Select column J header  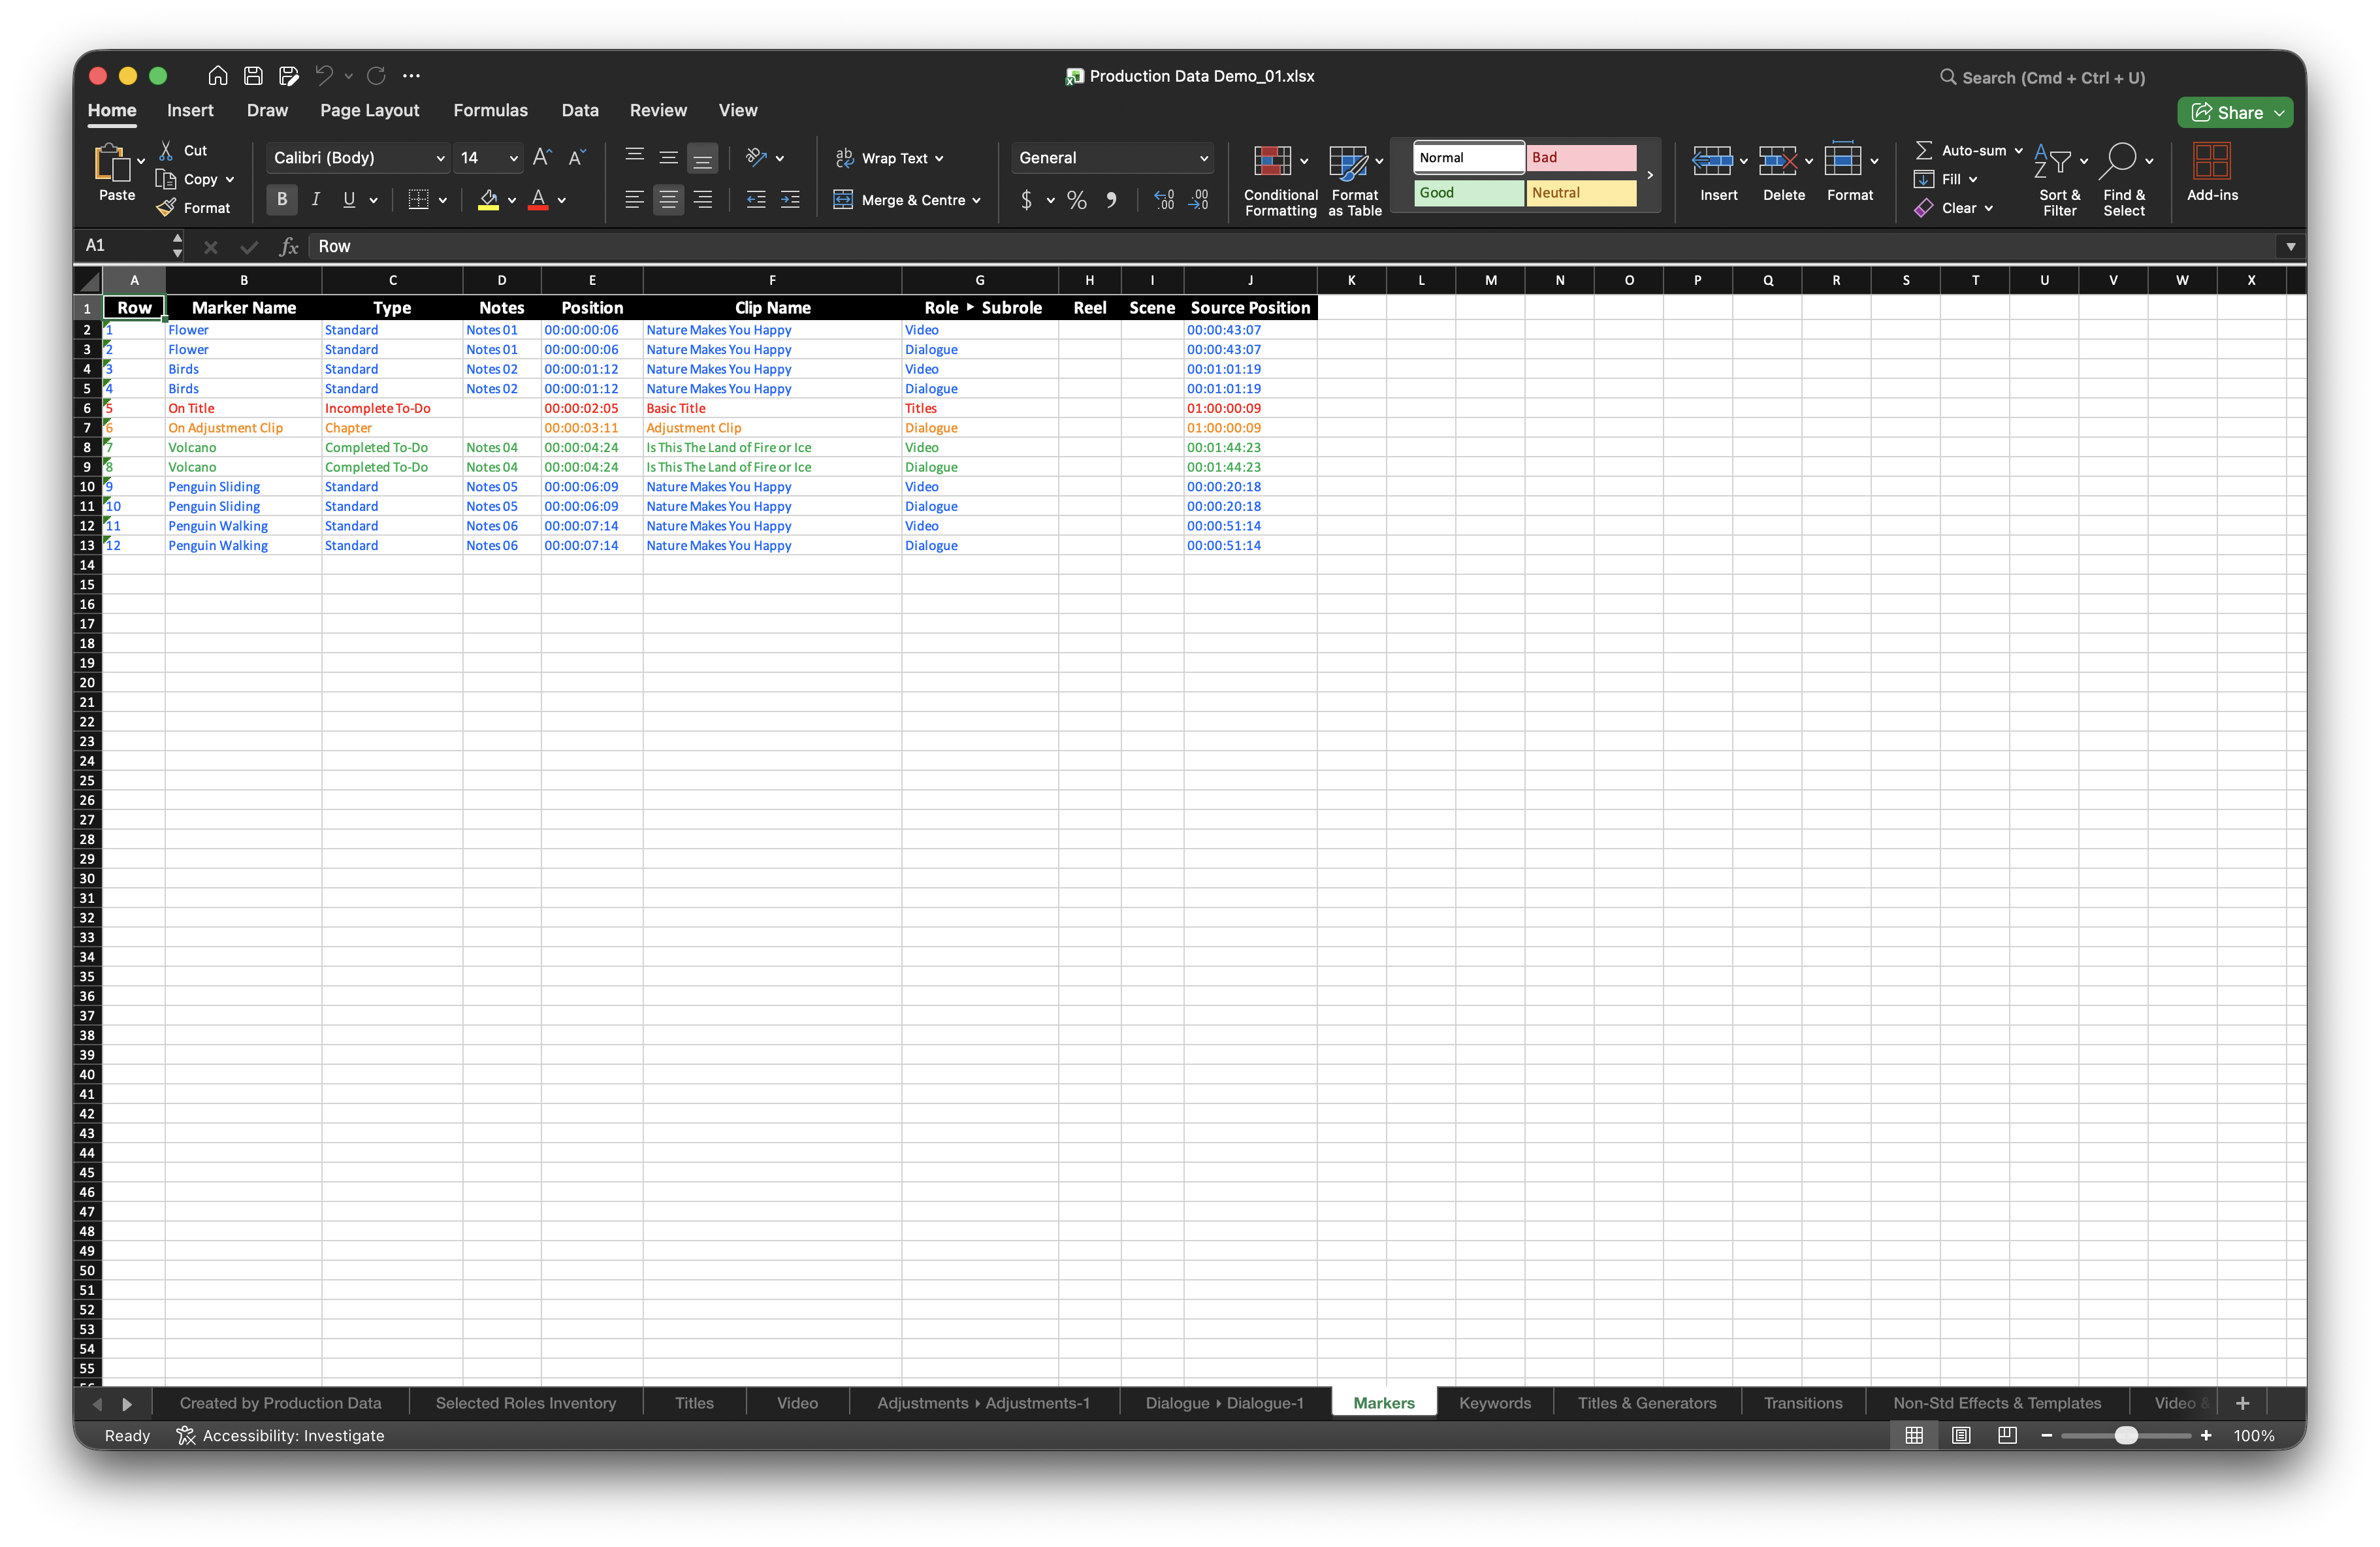point(1250,280)
